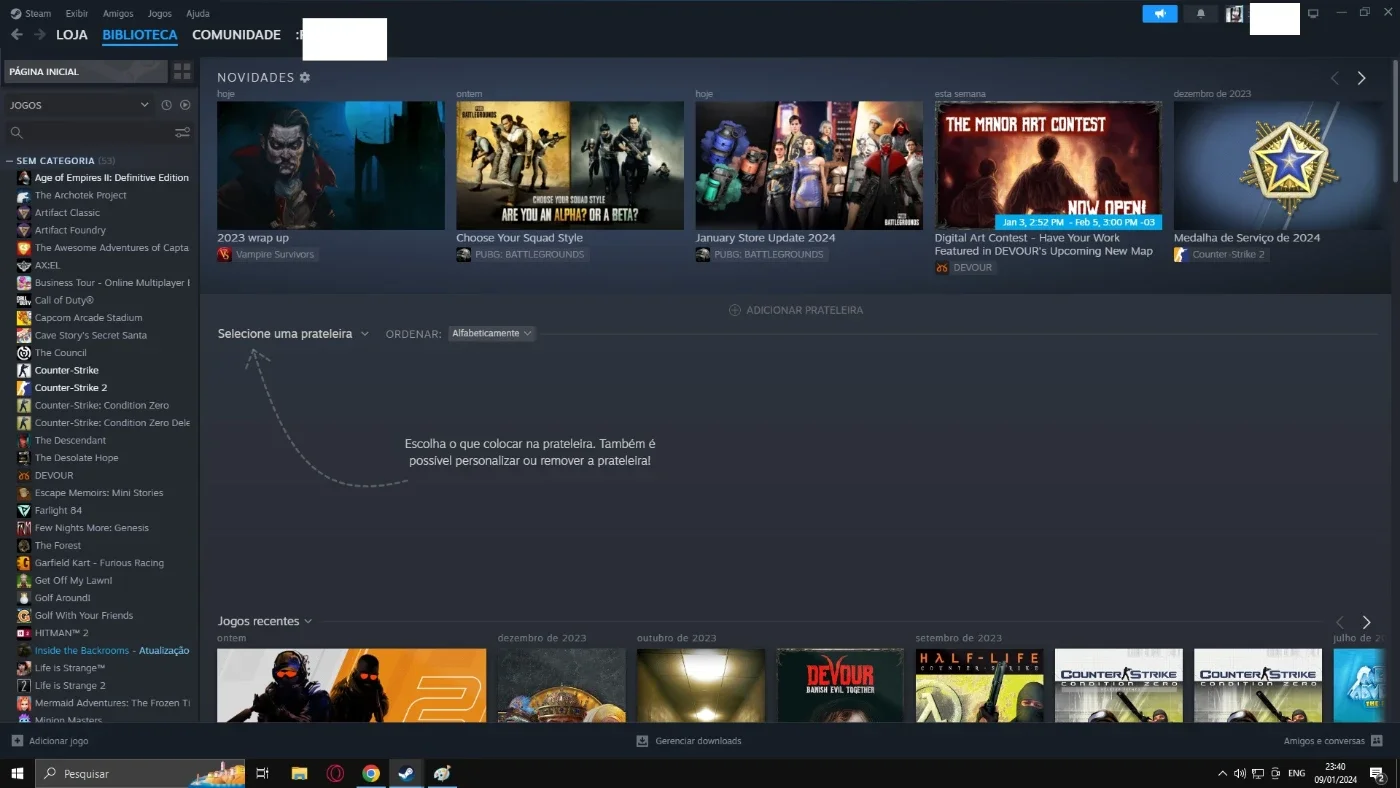This screenshot has height=788, width=1400.
Task: Open the notifications bell
Action: pos(1200,14)
